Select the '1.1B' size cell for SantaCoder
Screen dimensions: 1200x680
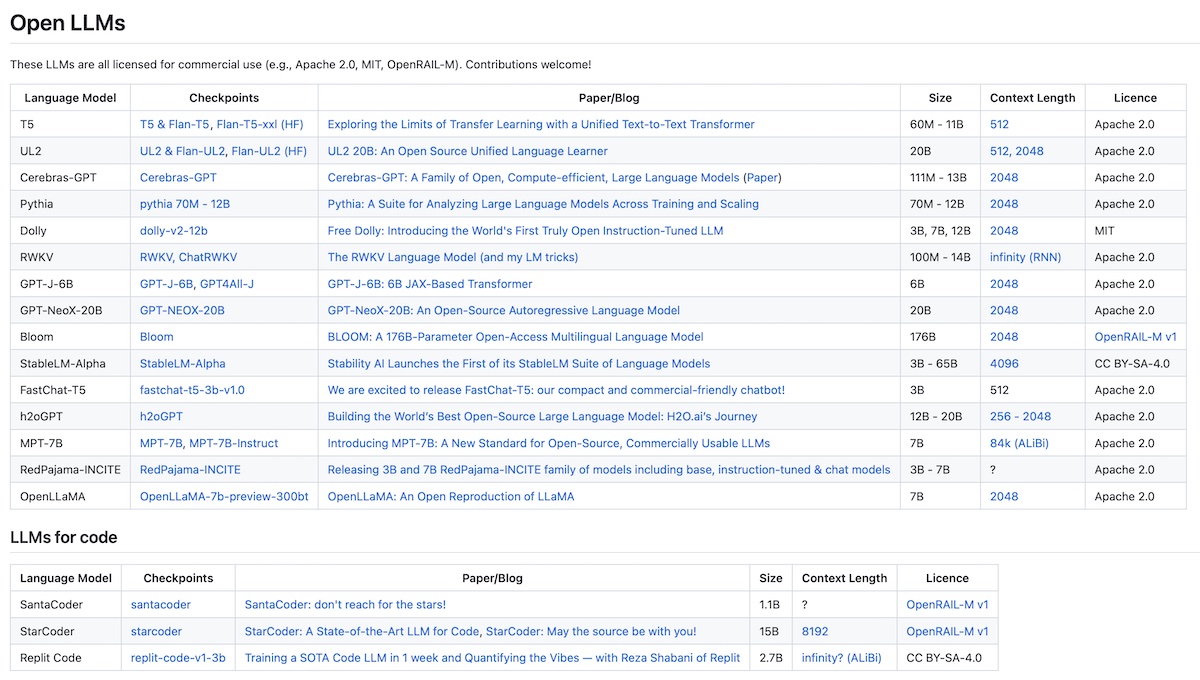(x=771, y=605)
